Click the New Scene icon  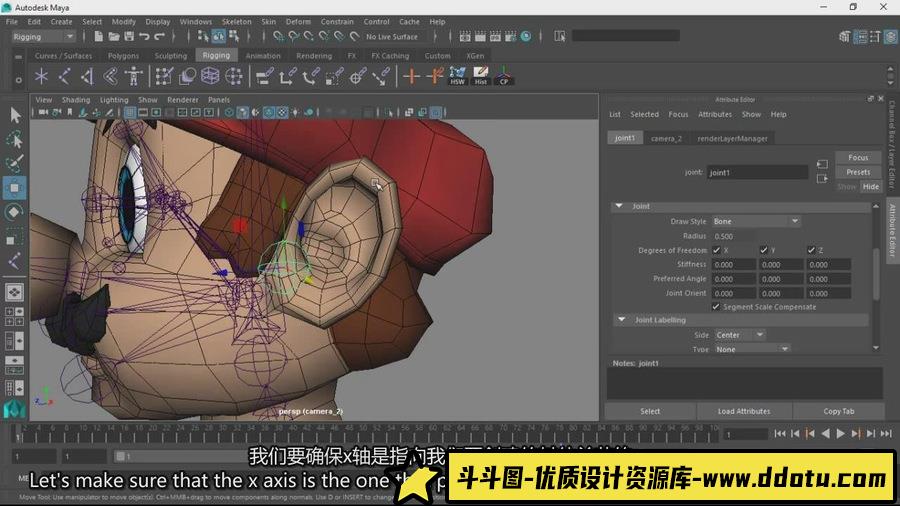(x=98, y=36)
